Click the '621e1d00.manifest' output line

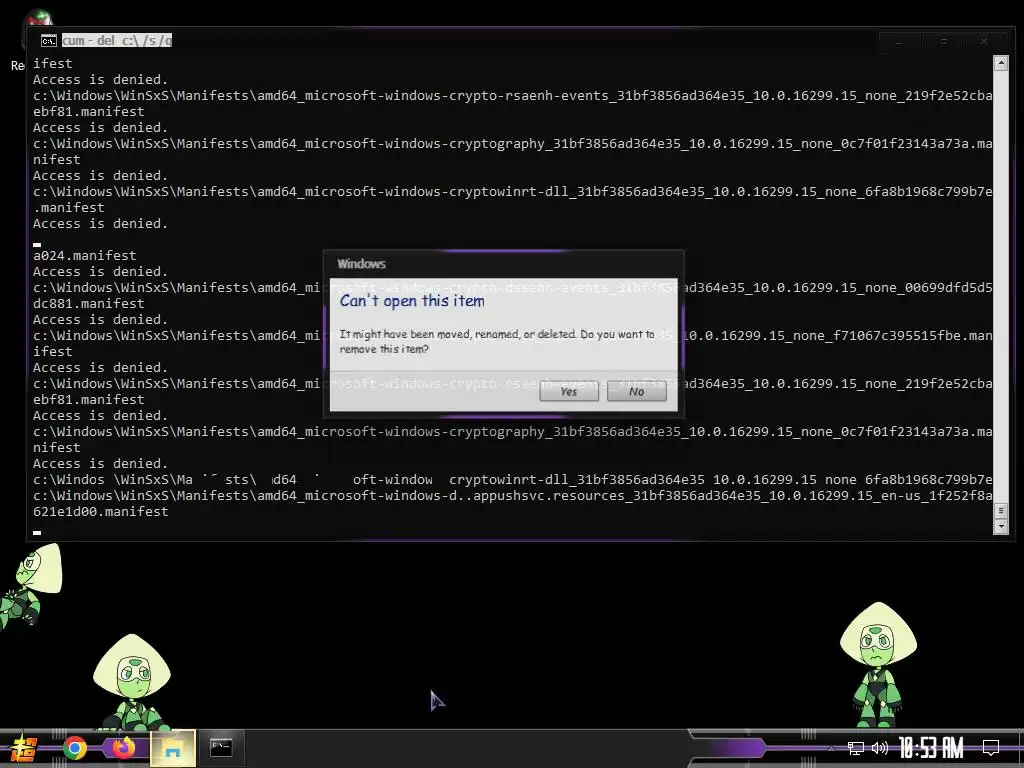(101, 511)
